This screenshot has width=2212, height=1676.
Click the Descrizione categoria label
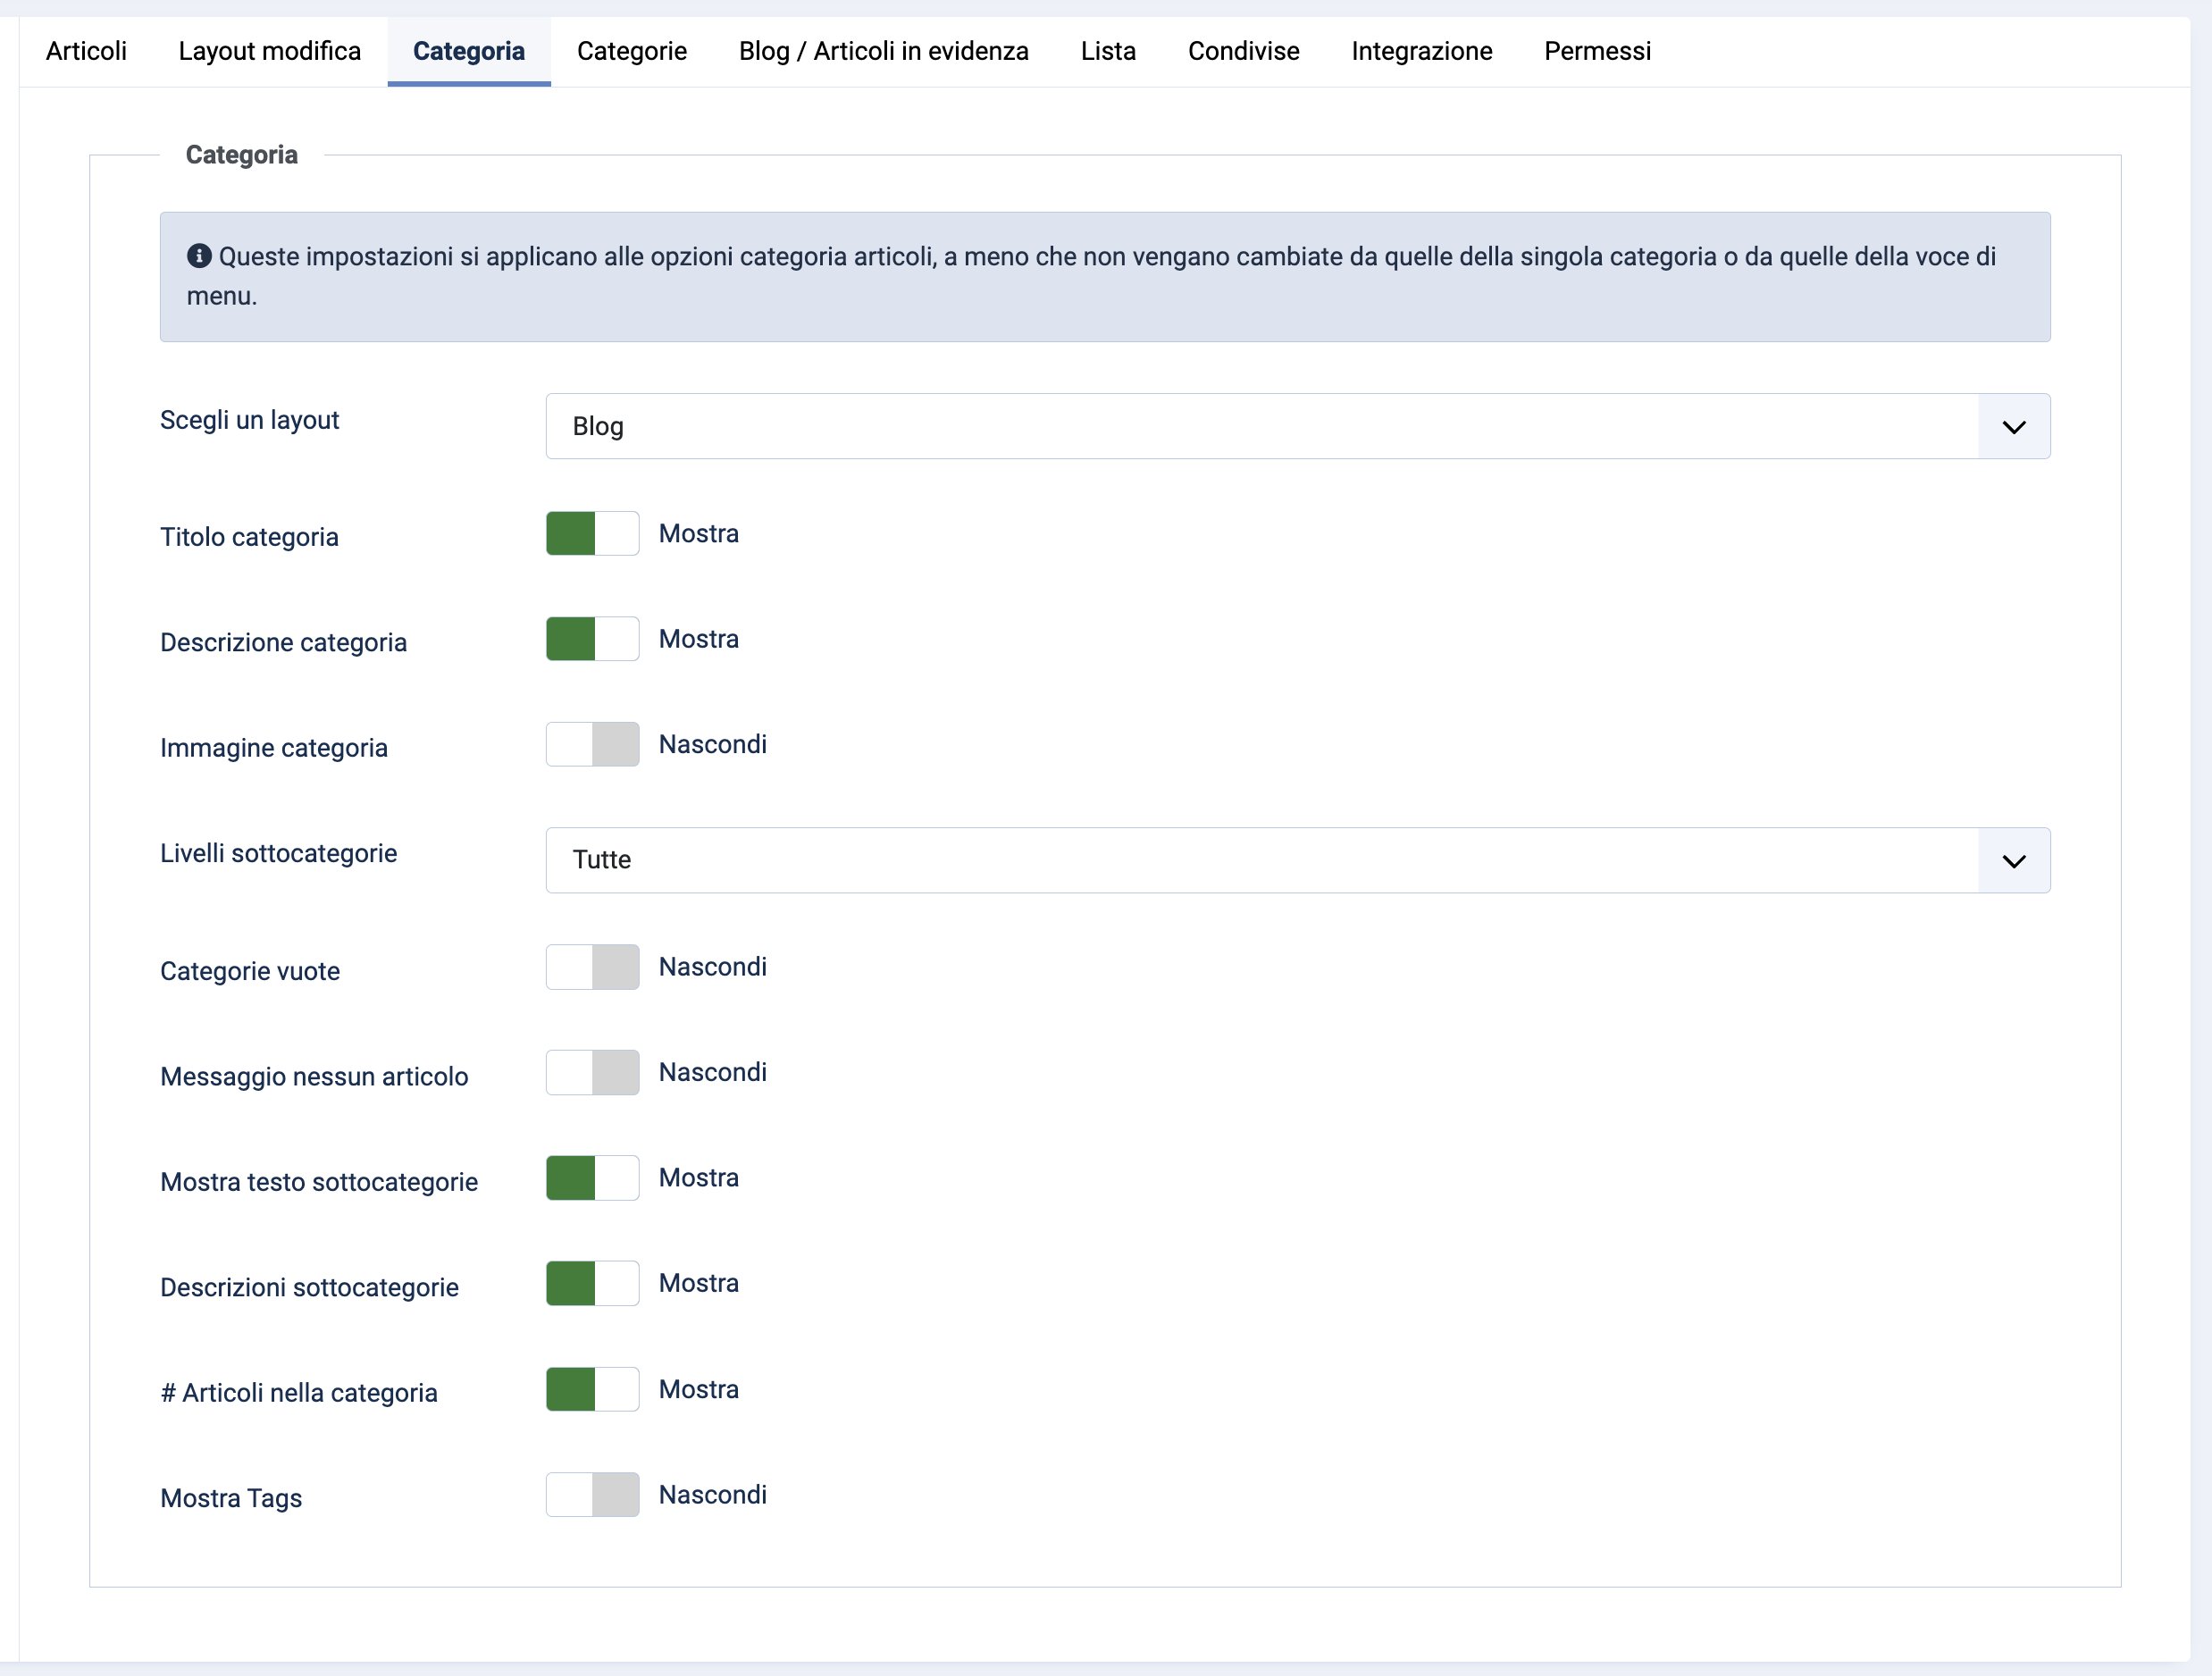(283, 642)
